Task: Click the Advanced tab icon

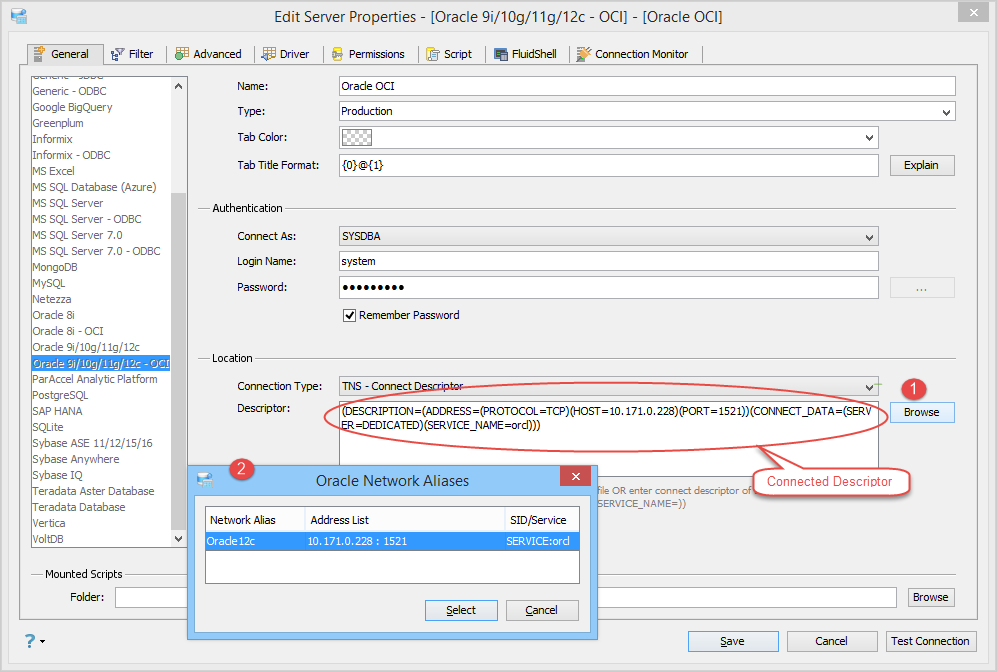Action: (182, 53)
